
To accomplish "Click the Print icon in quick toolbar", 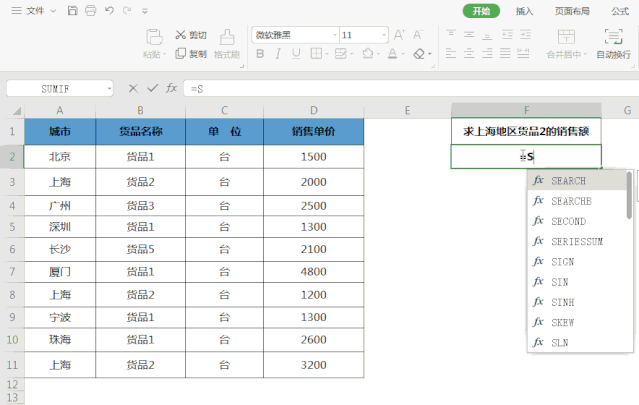I will 90,11.
